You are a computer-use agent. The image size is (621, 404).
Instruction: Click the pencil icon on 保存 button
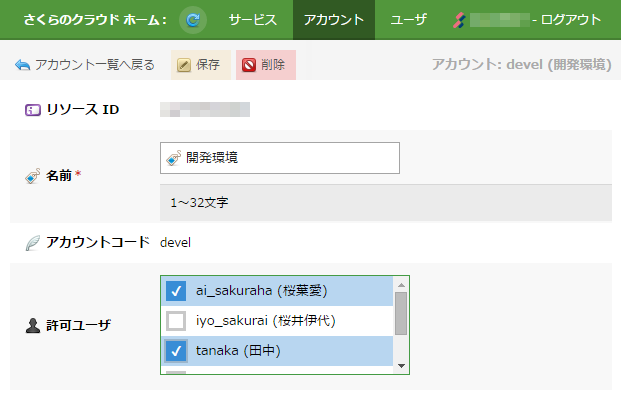(184, 66)
